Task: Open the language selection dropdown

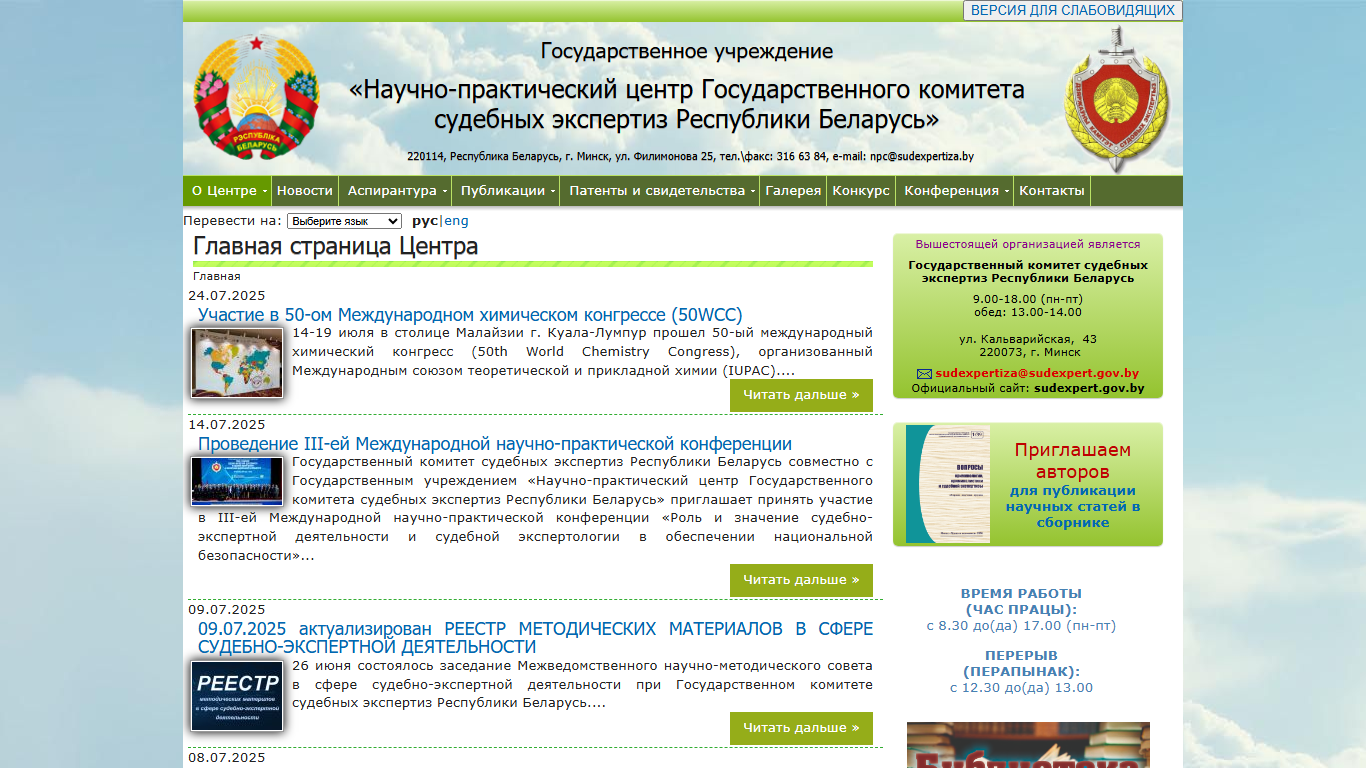Action: point(344,222)
